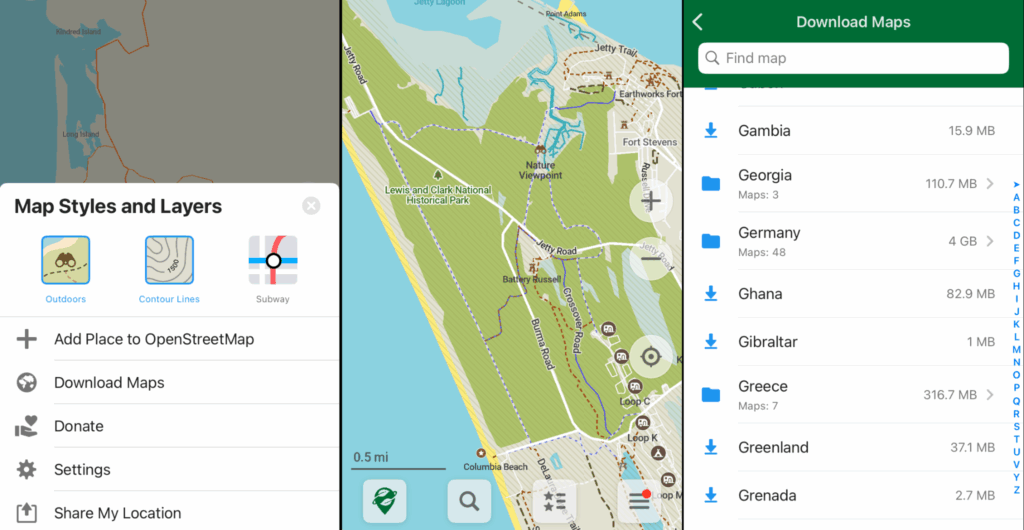The width and height of the screenshot is (1024, 530).
Task: Toggle the Outdoors map style
Action: click(66, 261)
